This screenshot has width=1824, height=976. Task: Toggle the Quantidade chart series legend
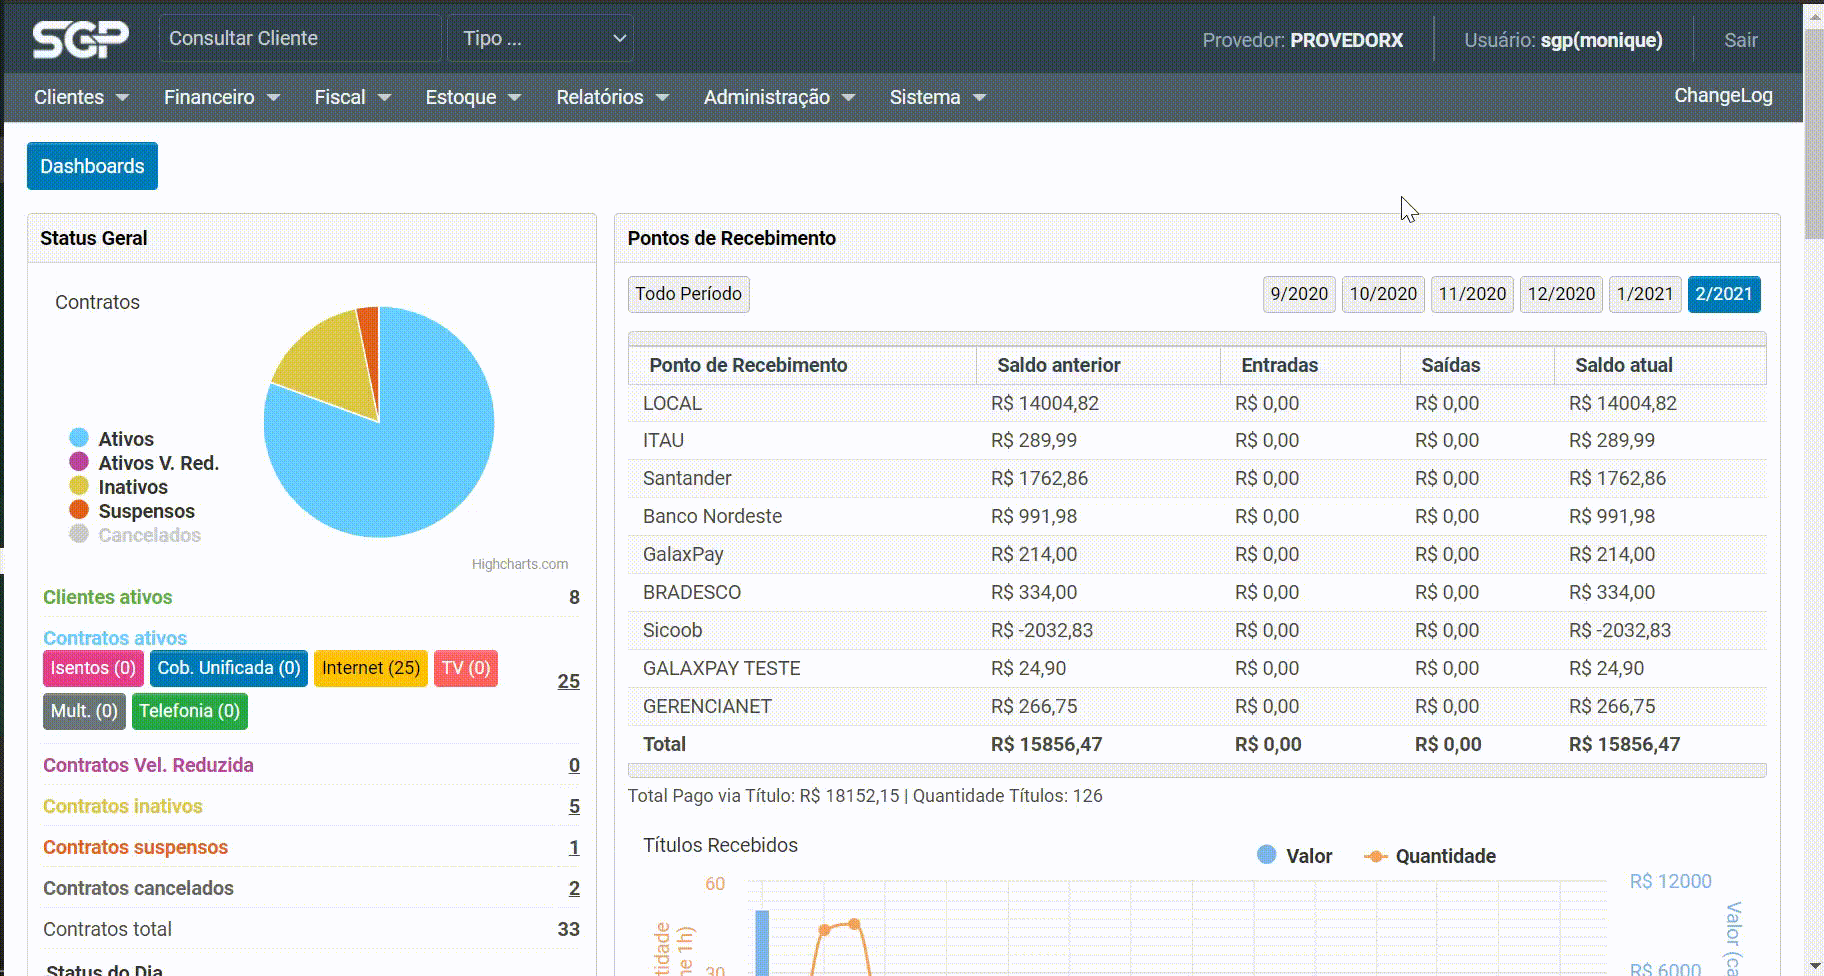(1430, 856)
